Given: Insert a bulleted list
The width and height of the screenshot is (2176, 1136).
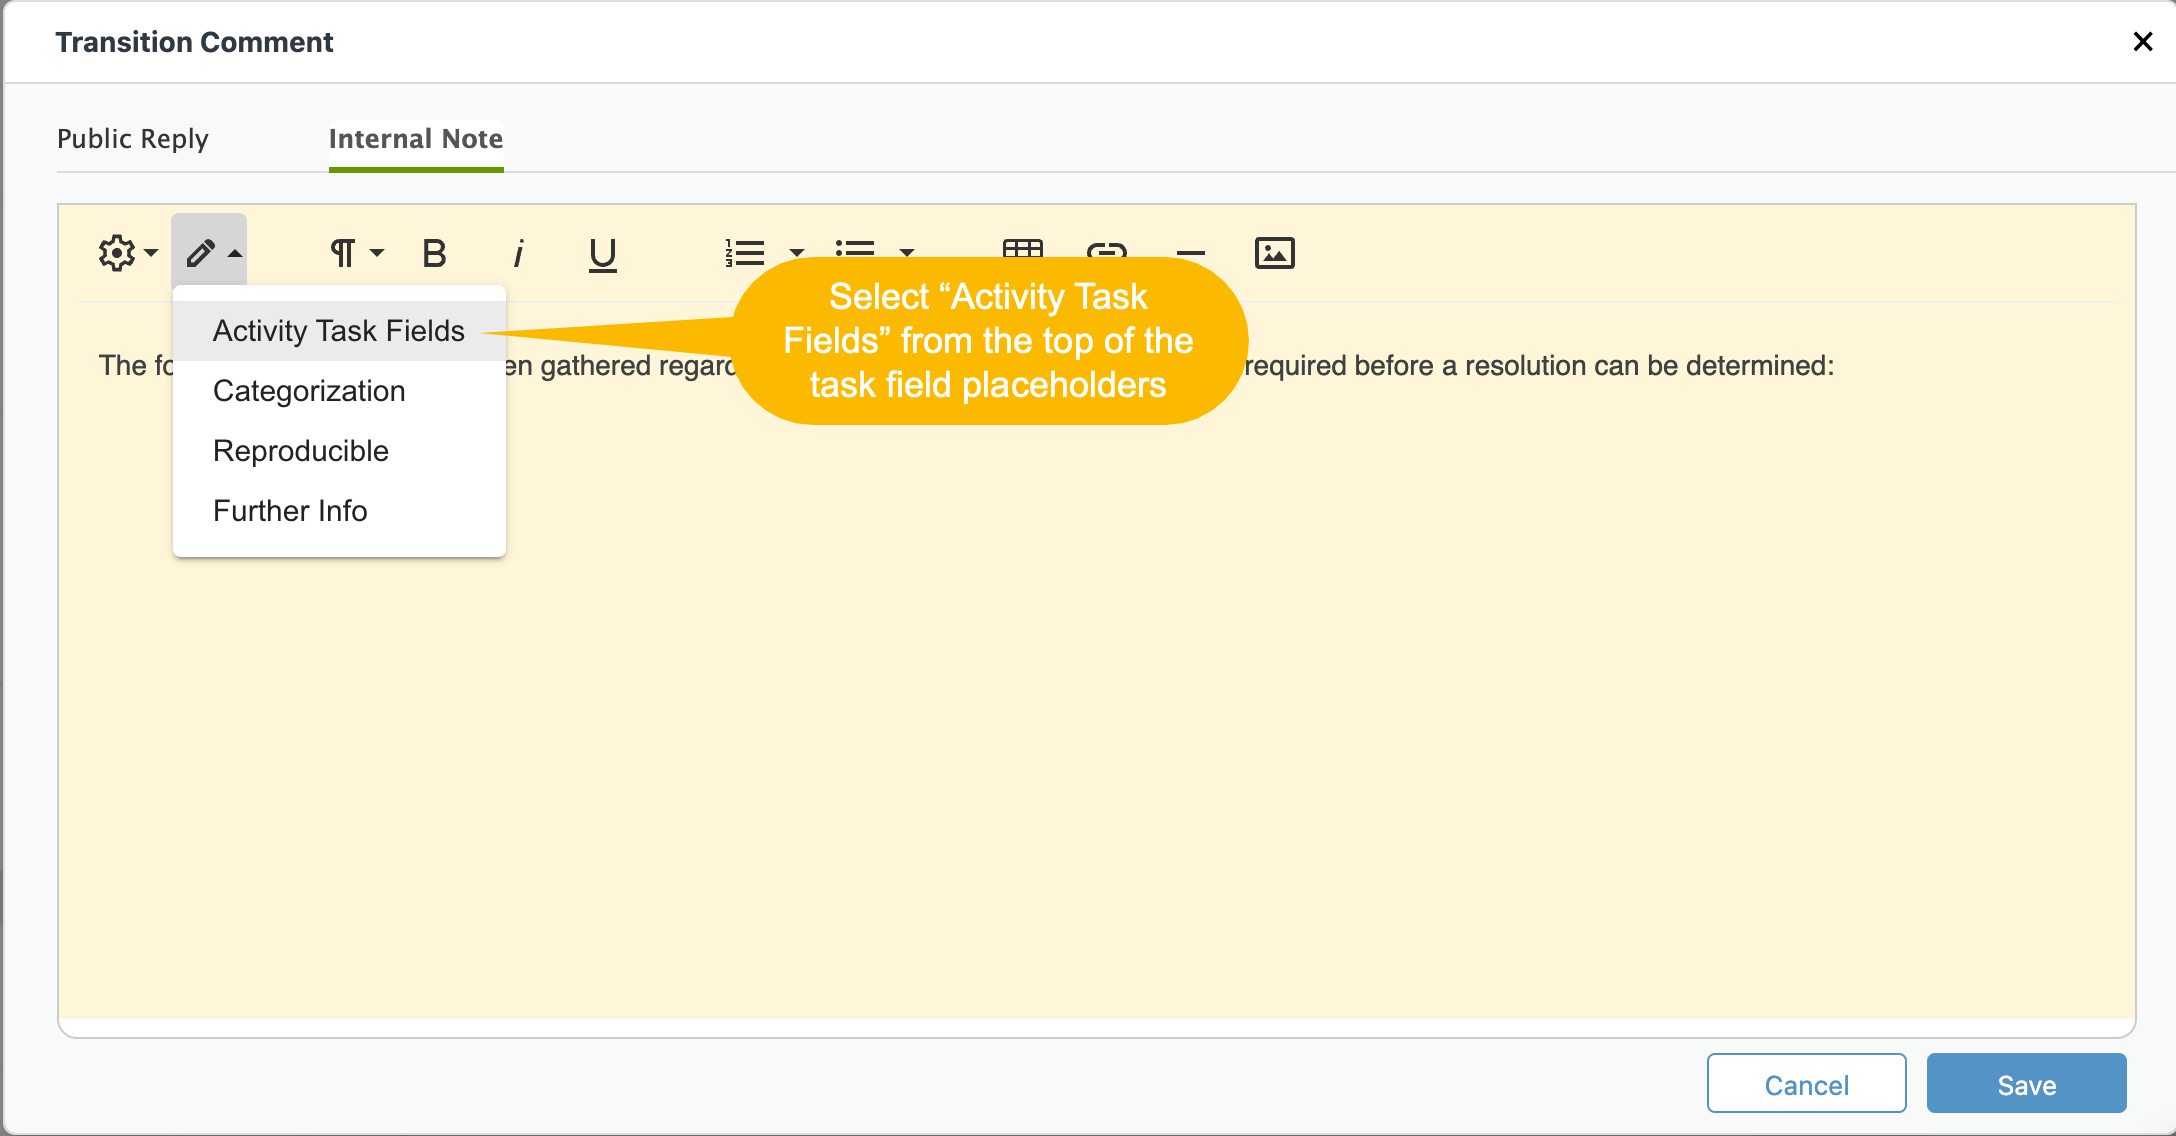Looking at the screenshot, I should 855,249.
